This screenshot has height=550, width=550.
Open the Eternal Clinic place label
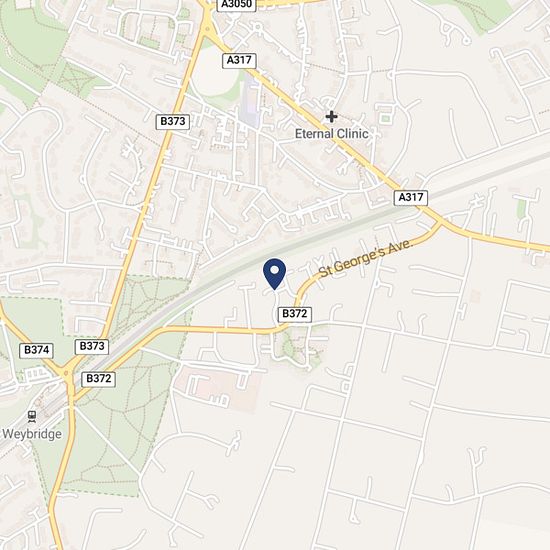click(331, 134)
